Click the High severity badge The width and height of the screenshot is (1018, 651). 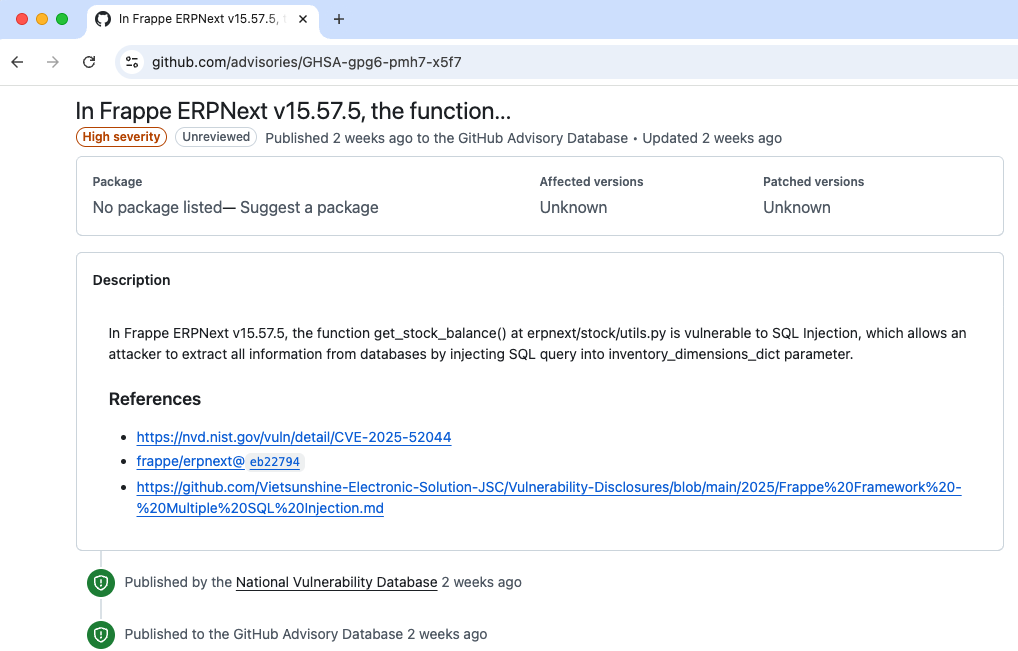tap(121, 137)
